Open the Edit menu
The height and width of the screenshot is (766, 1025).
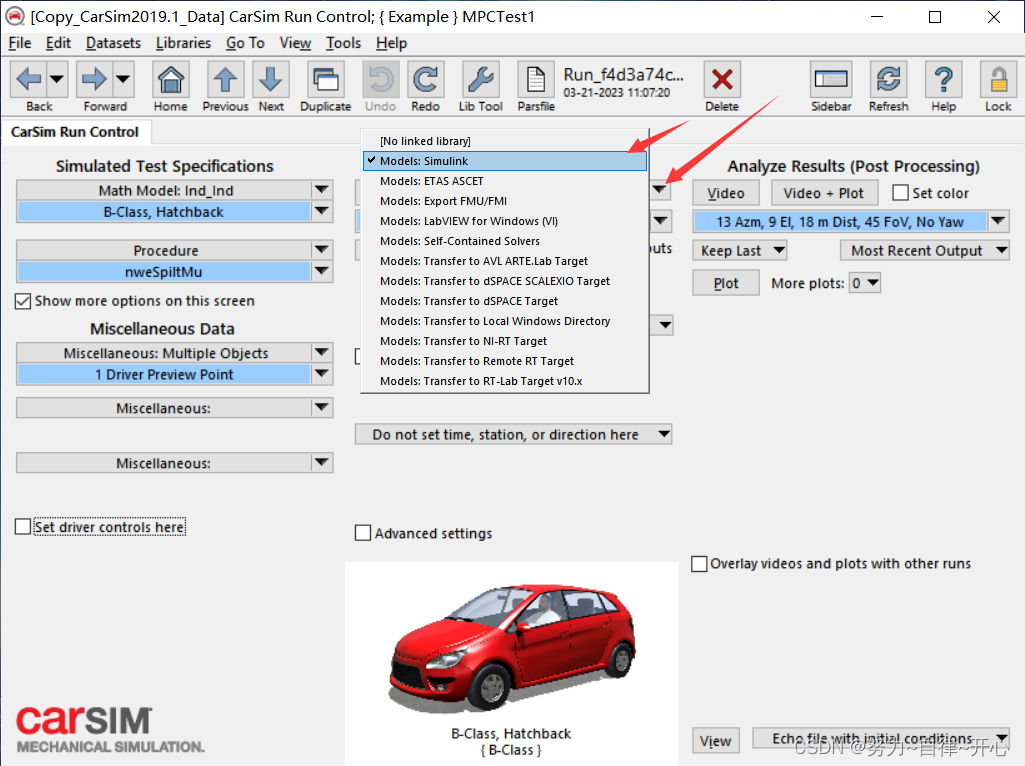tap(58, 43)
